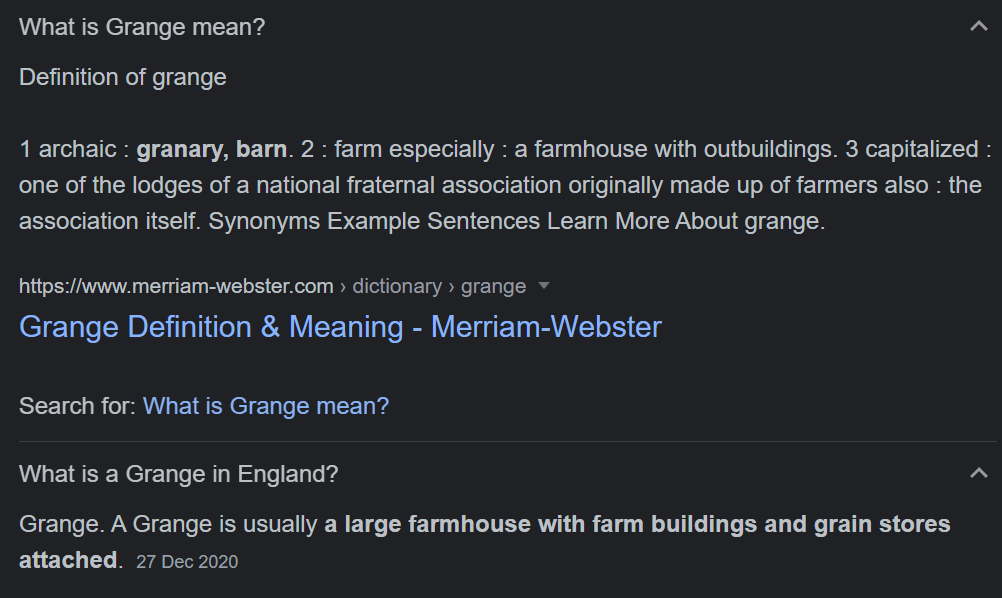1002x598 pixels.
Task: Click the "Definition of grange" heading
Action: (123, 77)
